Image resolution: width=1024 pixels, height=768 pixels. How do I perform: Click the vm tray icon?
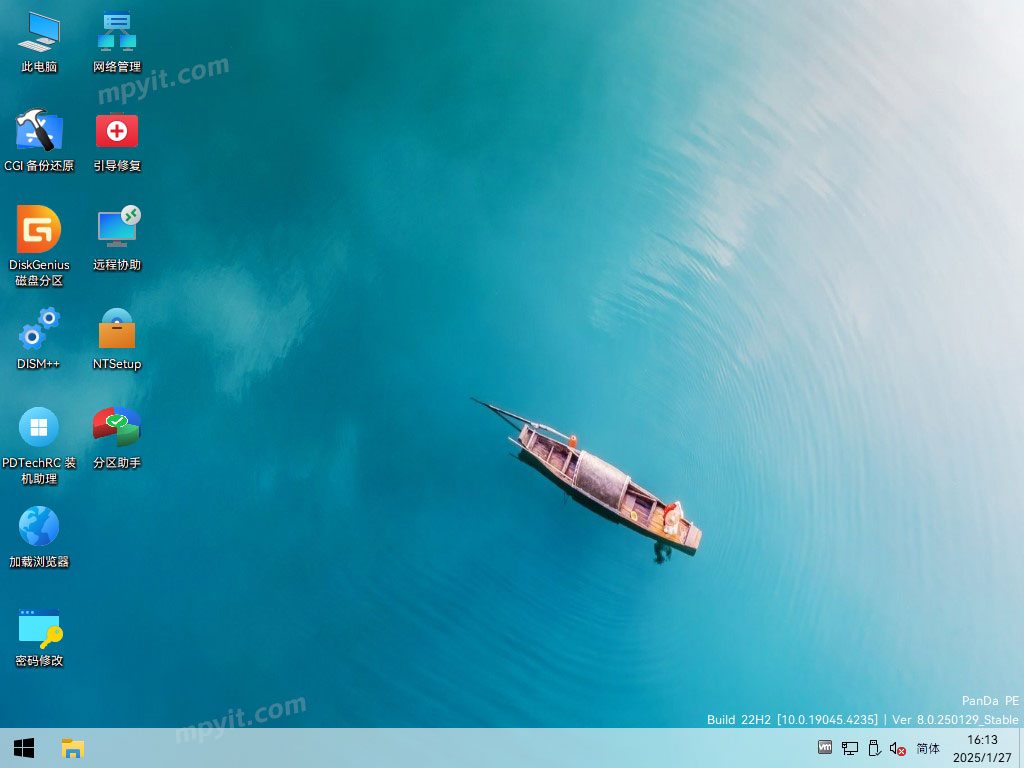tap(825, 748)
